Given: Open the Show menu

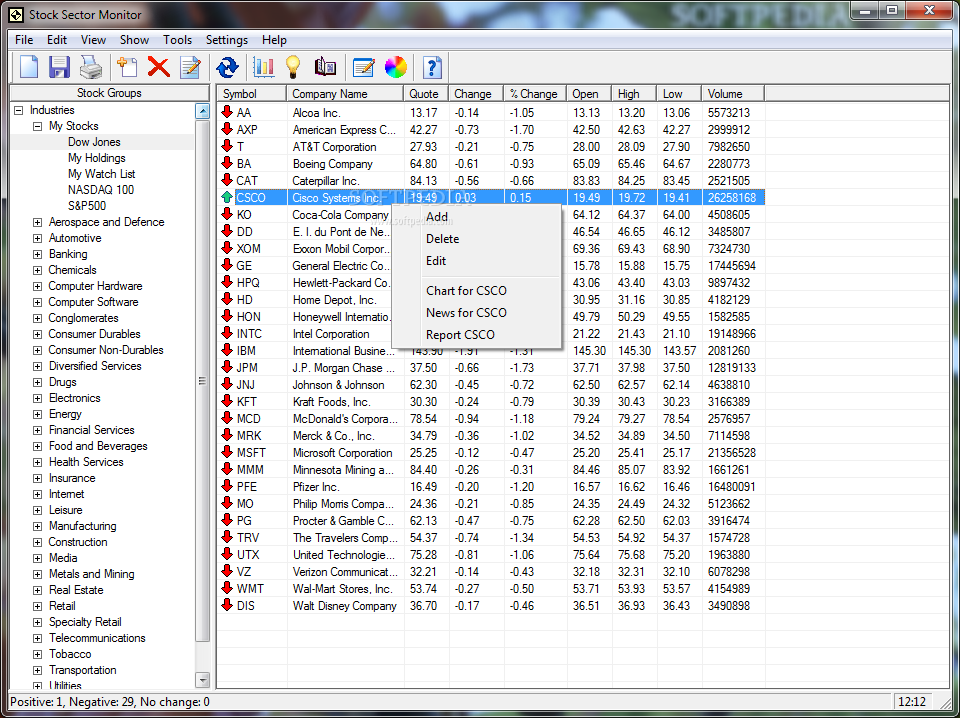Looking at the screenshot, I should [134, 40].
